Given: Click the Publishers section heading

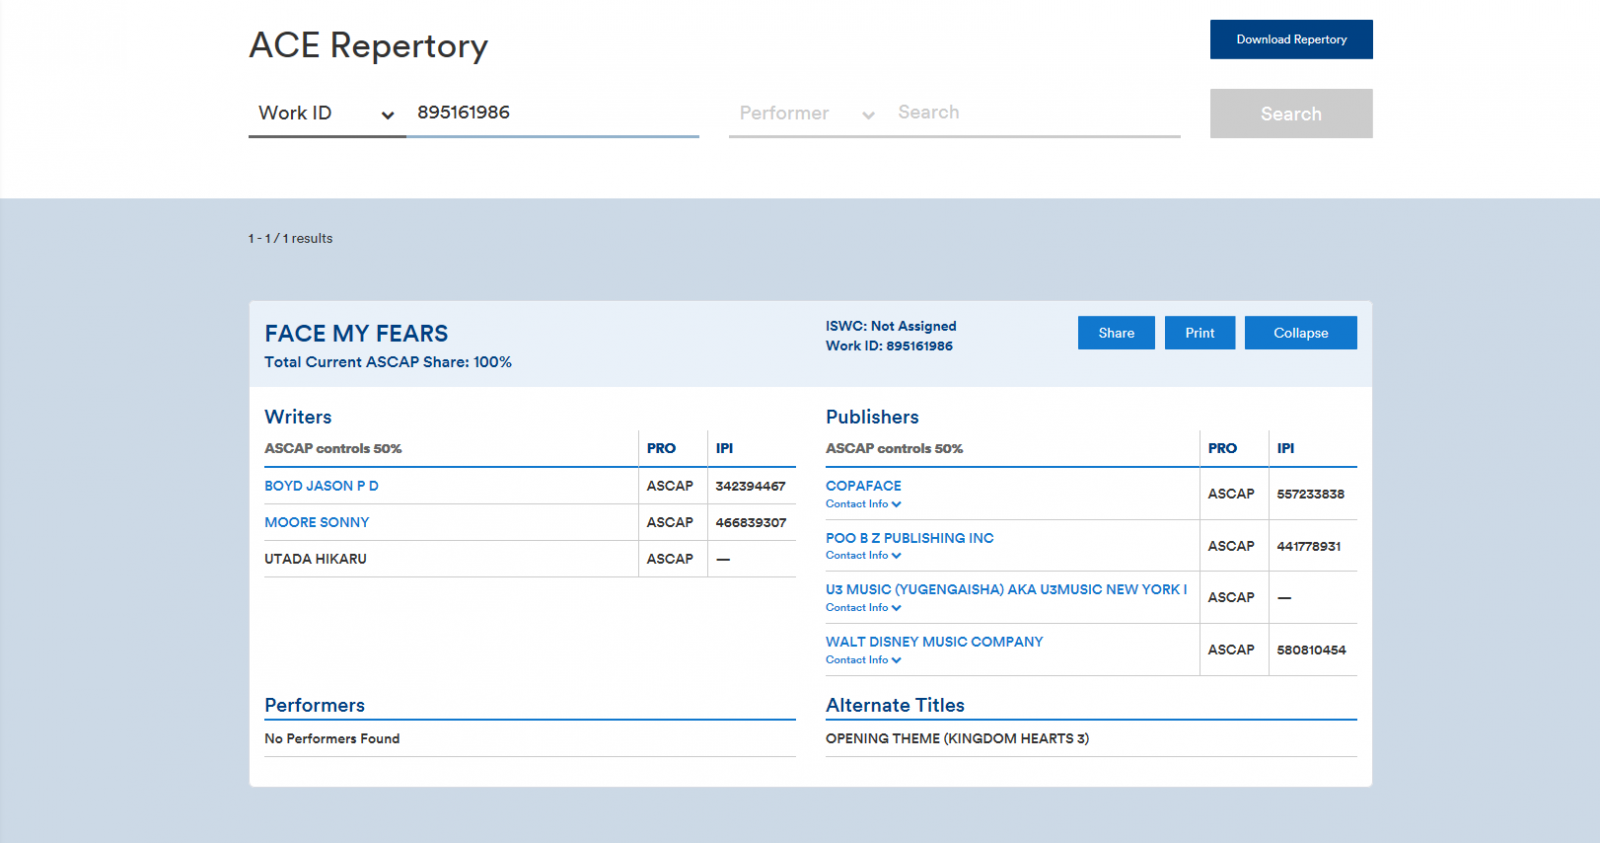Looking at the screenshot, I should [872, 417].
